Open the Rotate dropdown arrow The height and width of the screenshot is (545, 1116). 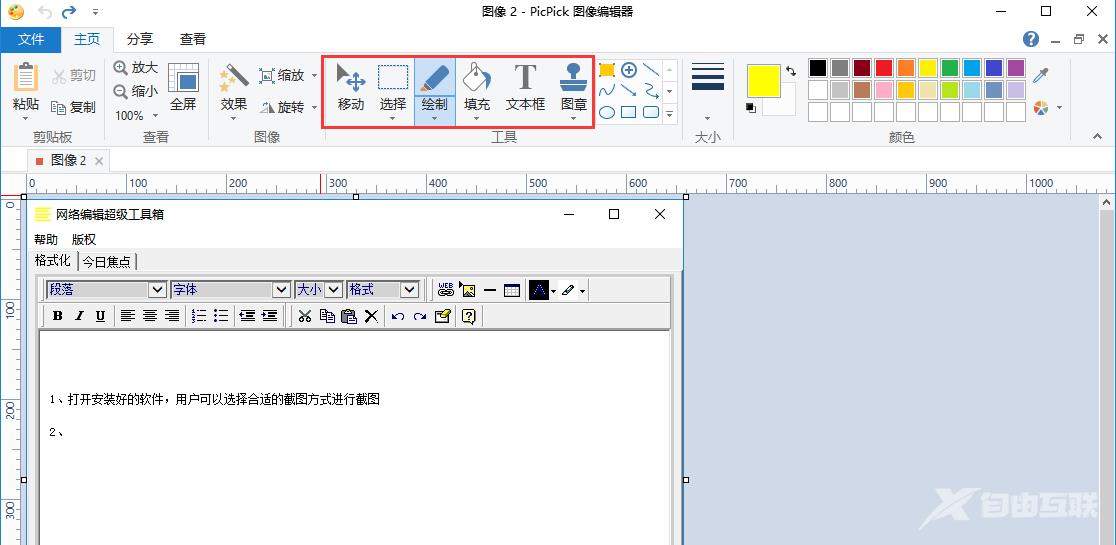[x=314, y=108]
